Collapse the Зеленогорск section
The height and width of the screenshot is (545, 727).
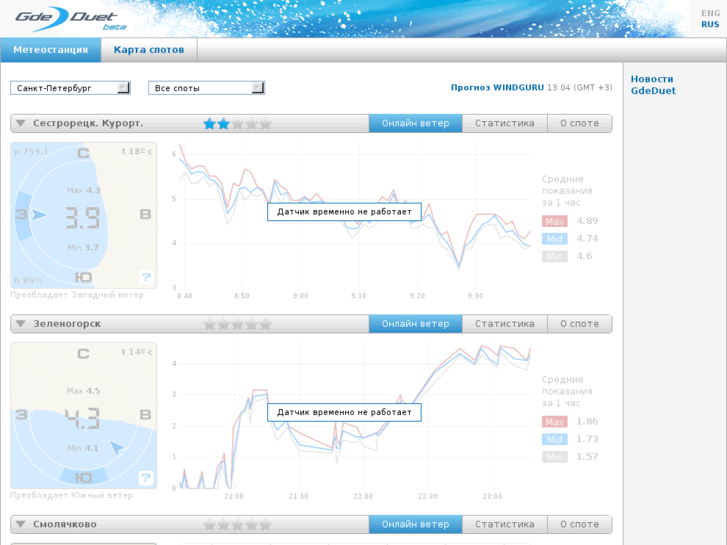(20, 324)
